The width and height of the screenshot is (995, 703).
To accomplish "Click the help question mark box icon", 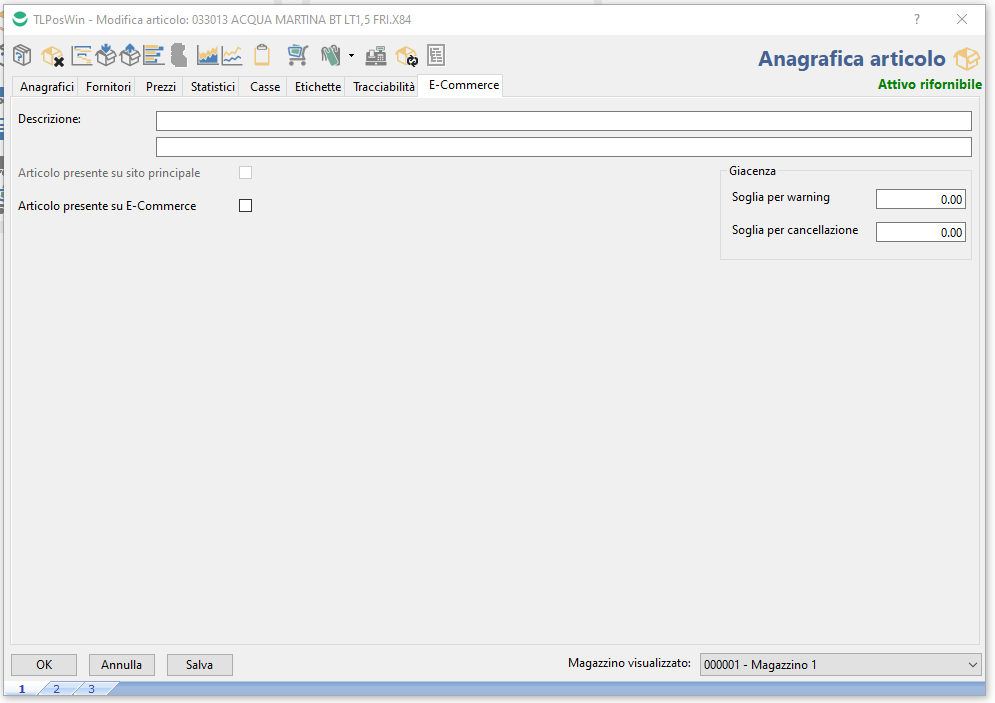I will click(x=22, y=55).
